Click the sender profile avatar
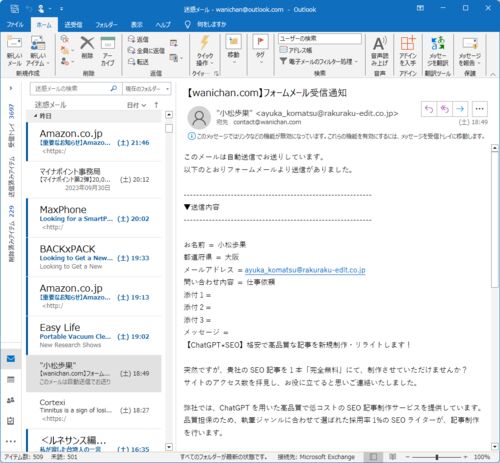500x463 pixels. click(x=199, y=118)
